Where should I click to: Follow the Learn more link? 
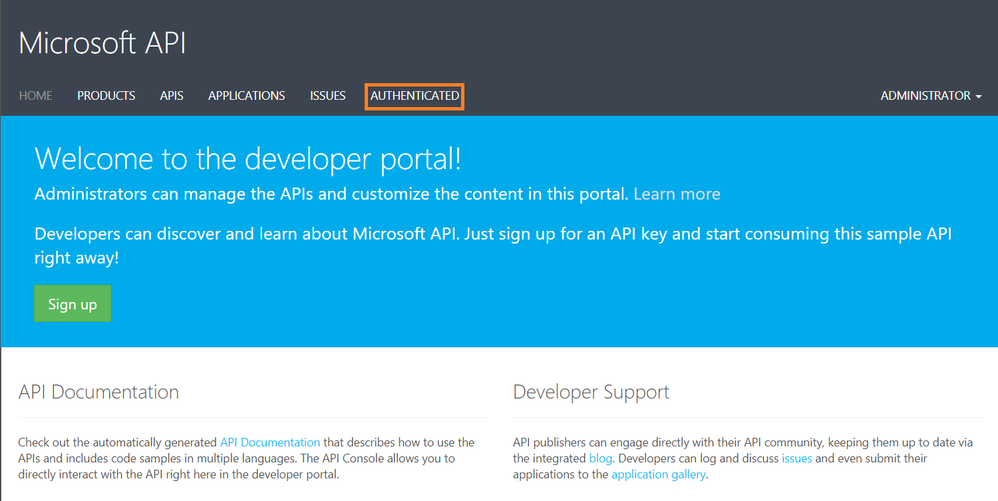677,194
